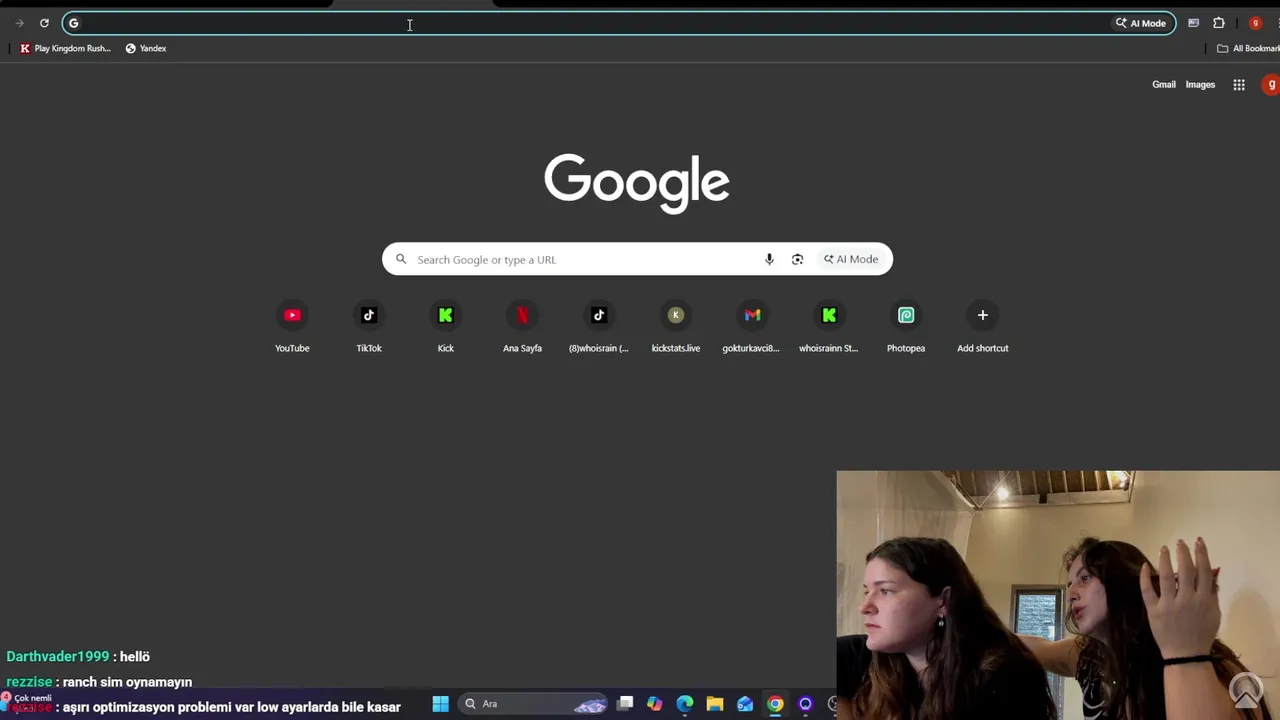Open the whoisrainn St... Kick shortcut
The image size is (1280, 720).
(x=829, y=328)
